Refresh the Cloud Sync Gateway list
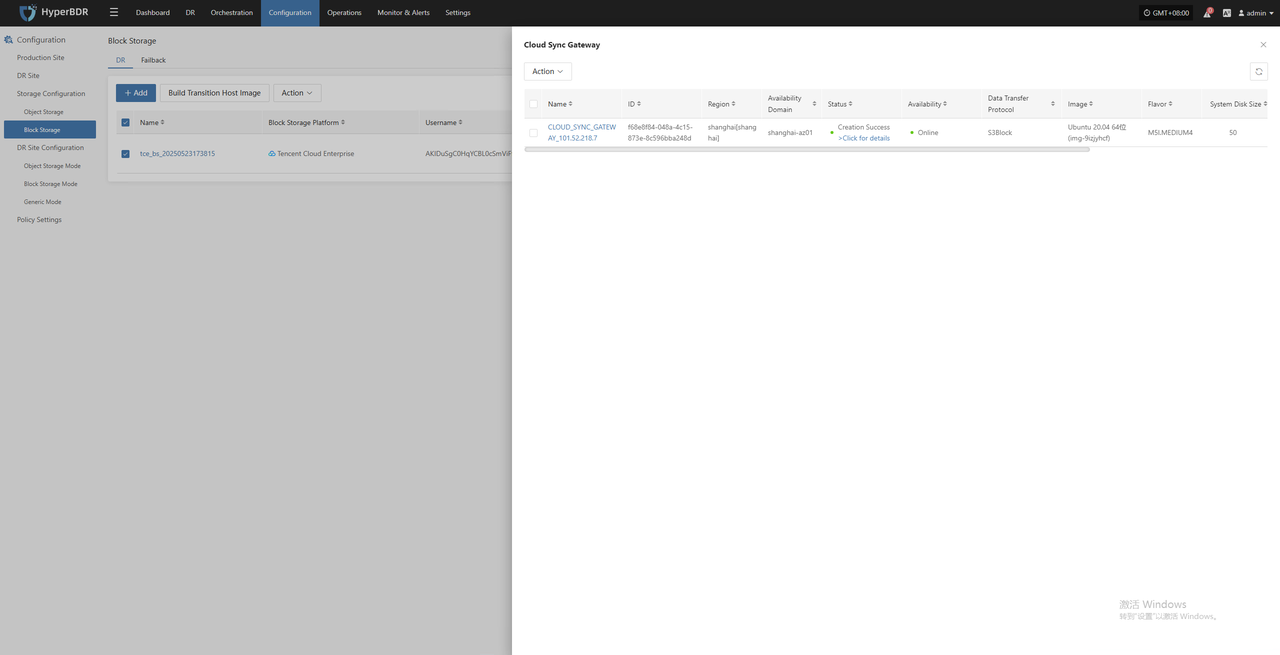 (x=1259, y=71)
